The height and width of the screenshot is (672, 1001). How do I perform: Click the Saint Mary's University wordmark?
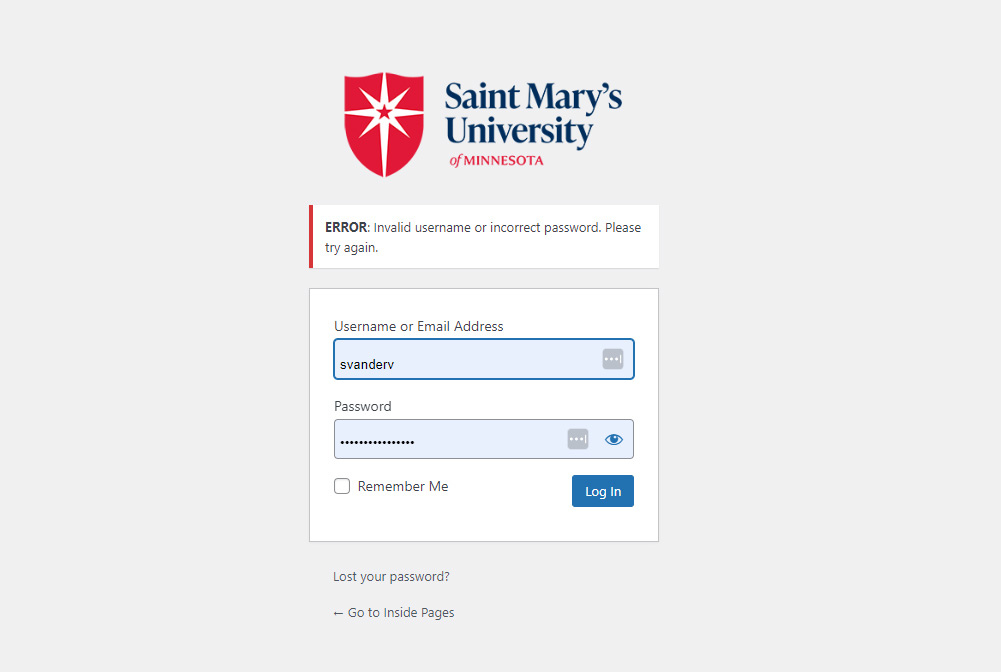coord(533,114)
